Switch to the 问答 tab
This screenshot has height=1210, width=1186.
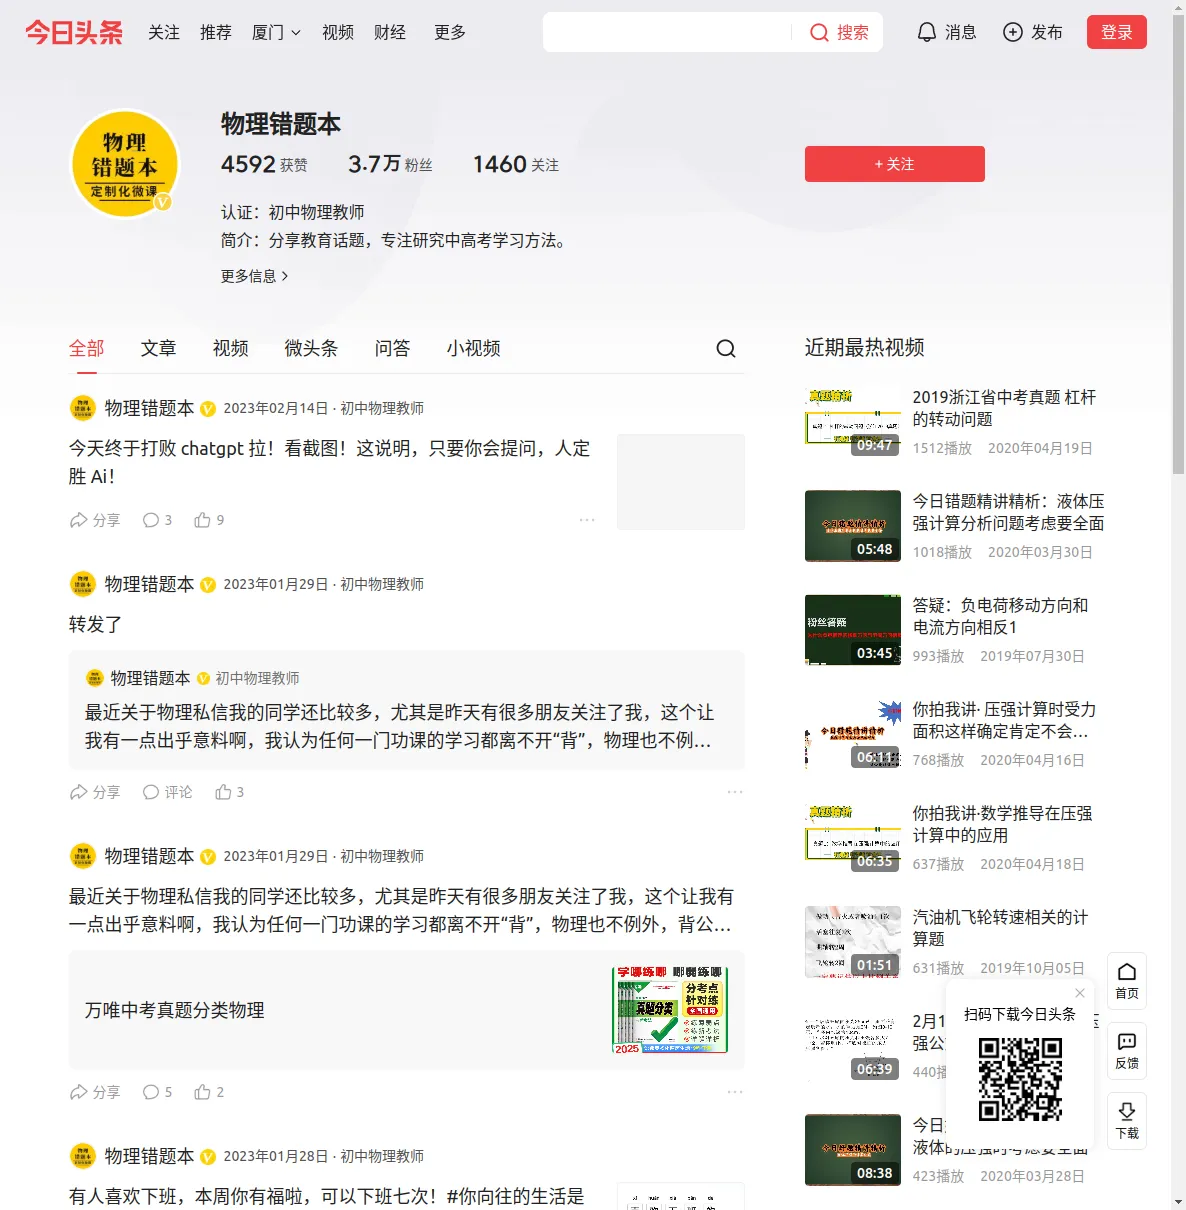pos(393,348)
